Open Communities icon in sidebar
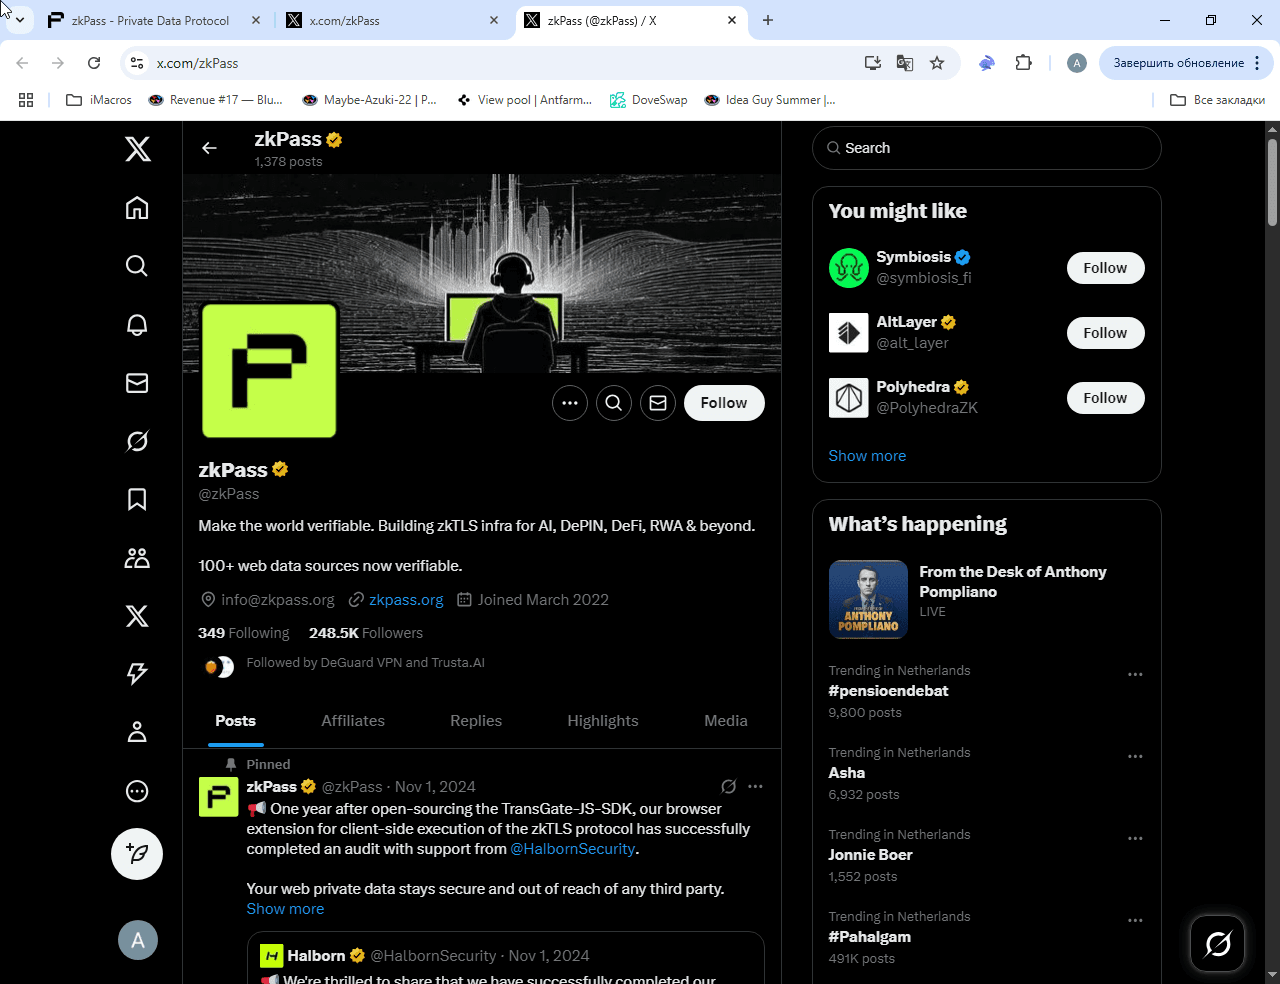 click(x=137, y=558)
